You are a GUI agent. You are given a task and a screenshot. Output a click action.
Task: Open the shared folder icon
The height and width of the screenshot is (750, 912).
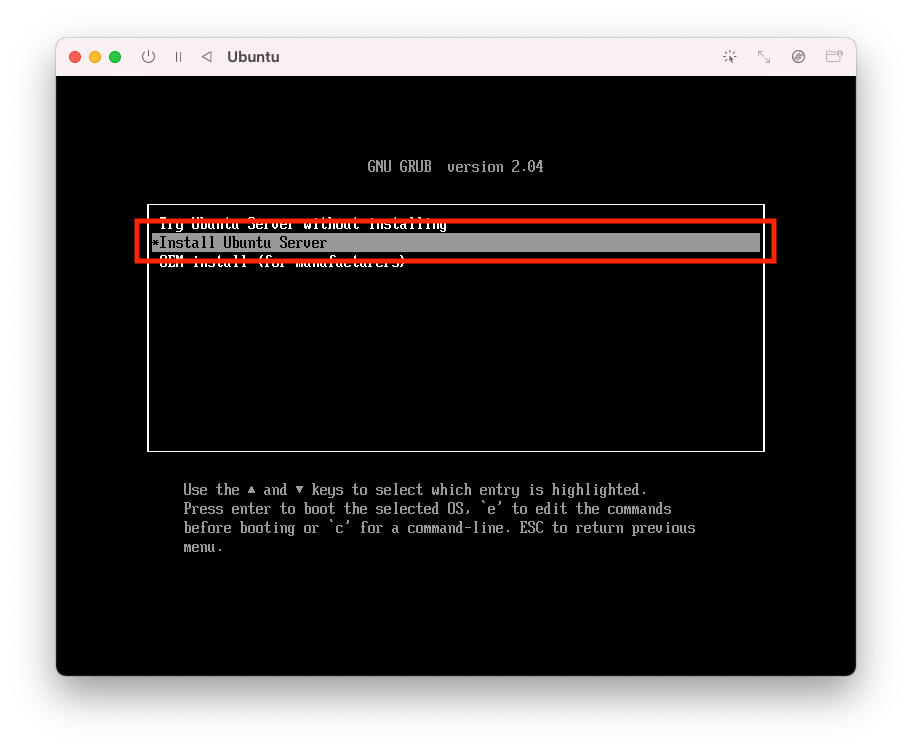tap(834, 56)
